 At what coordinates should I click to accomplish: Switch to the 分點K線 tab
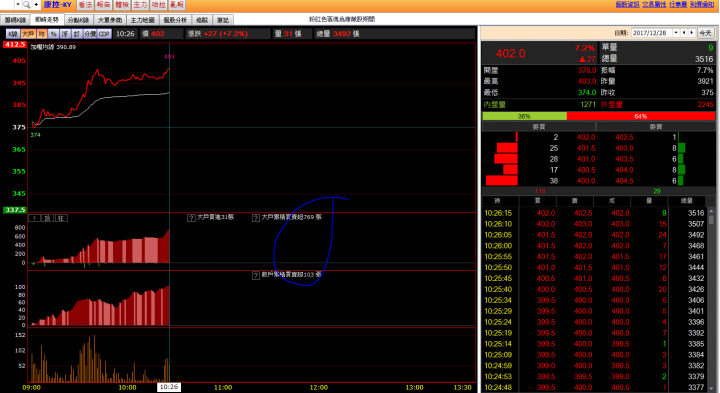(78, 20)
